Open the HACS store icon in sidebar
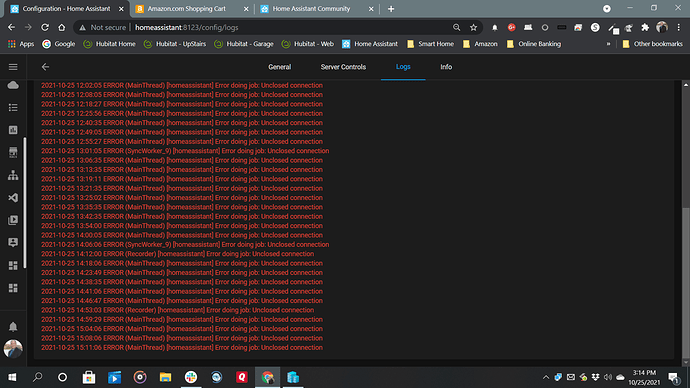This screenshot has width=690, height=388. click(x=13, y=152)
